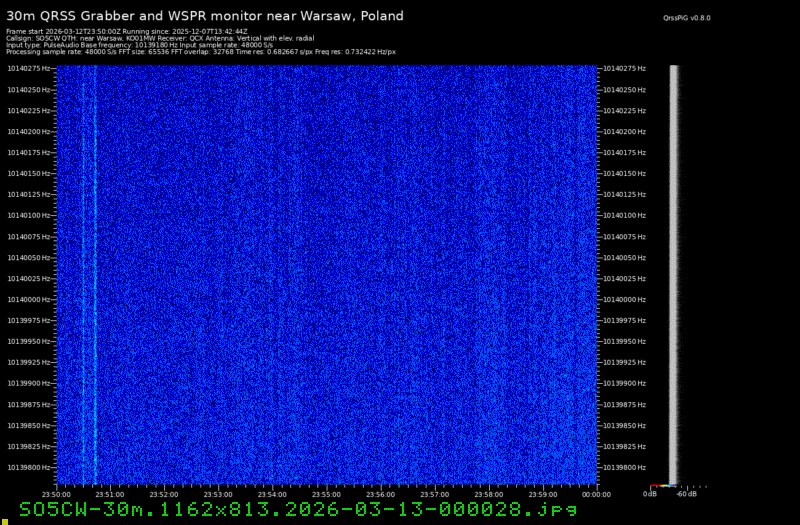
Task: Click the 23:55:00 time axis marker
Action: (327, 493)
